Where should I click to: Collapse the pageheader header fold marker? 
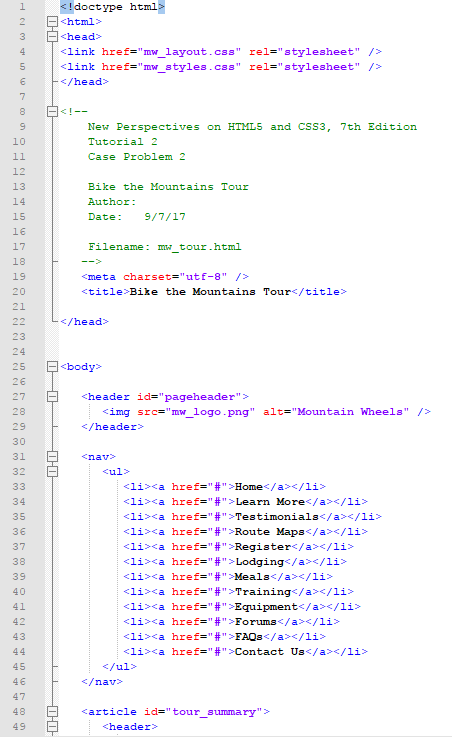[52, 397]
